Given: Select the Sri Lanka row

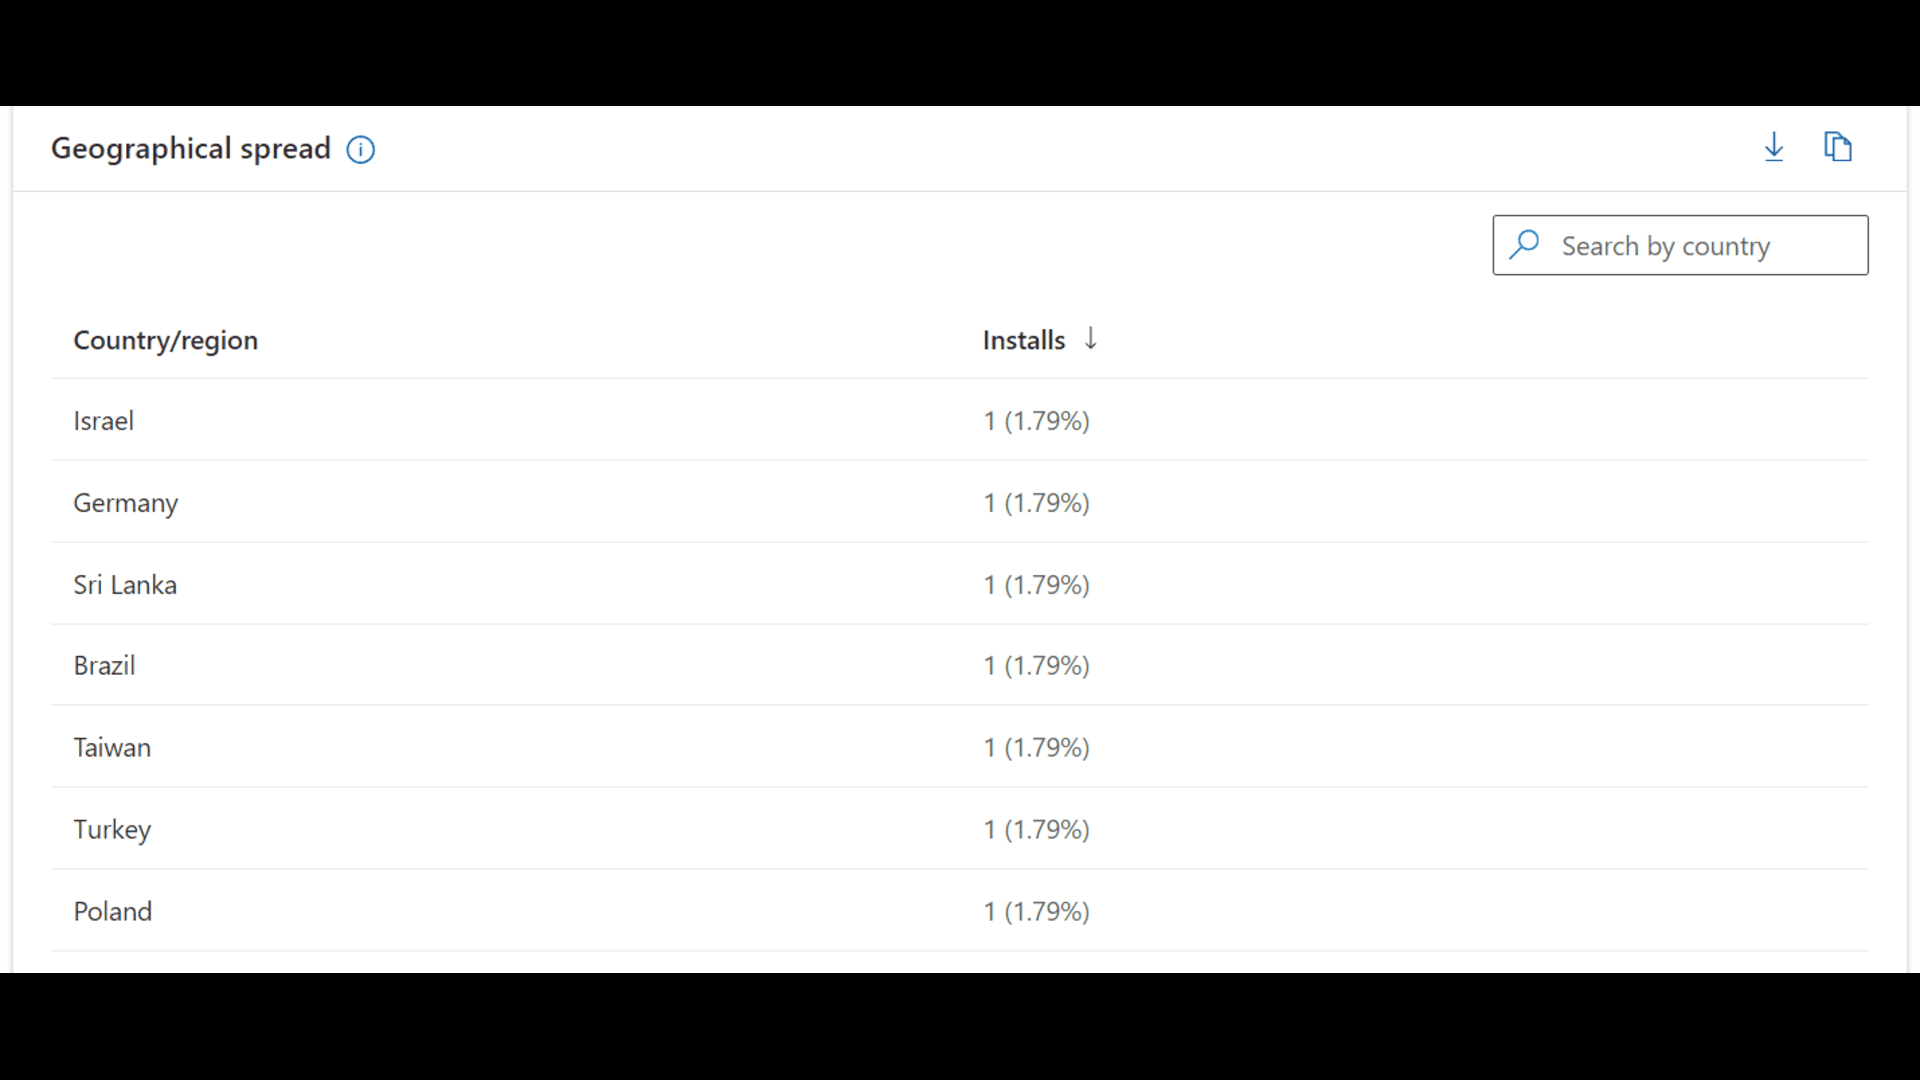Looking at the screenshot, I should (x=960, y=584).
